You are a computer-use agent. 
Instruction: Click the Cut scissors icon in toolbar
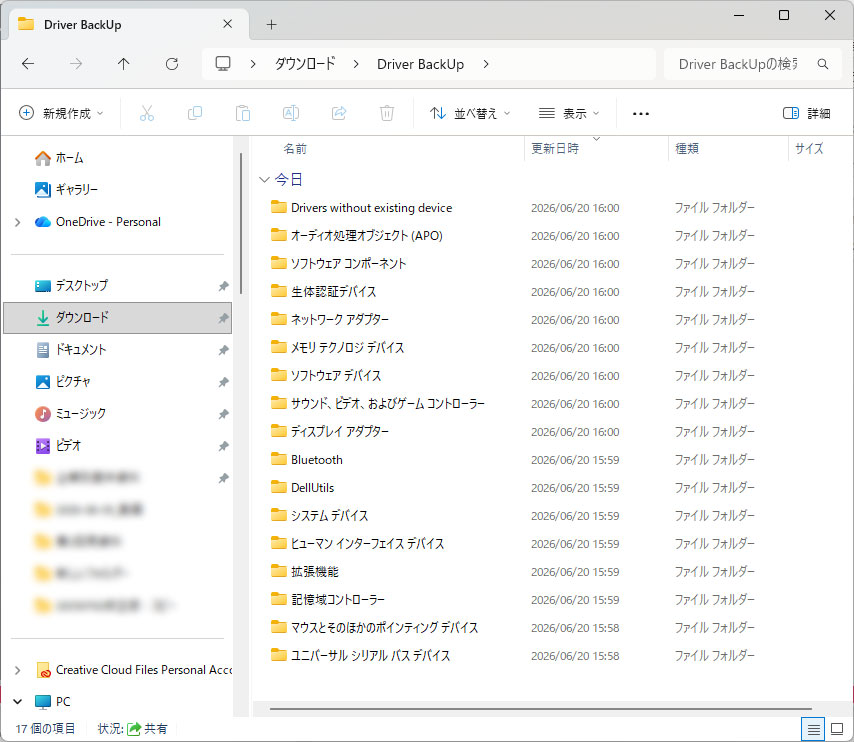(147, 113)
